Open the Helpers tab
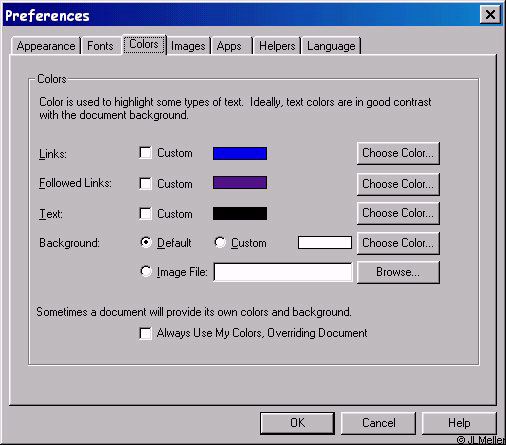This screenshot has width=506, height=445. (277, 46)
